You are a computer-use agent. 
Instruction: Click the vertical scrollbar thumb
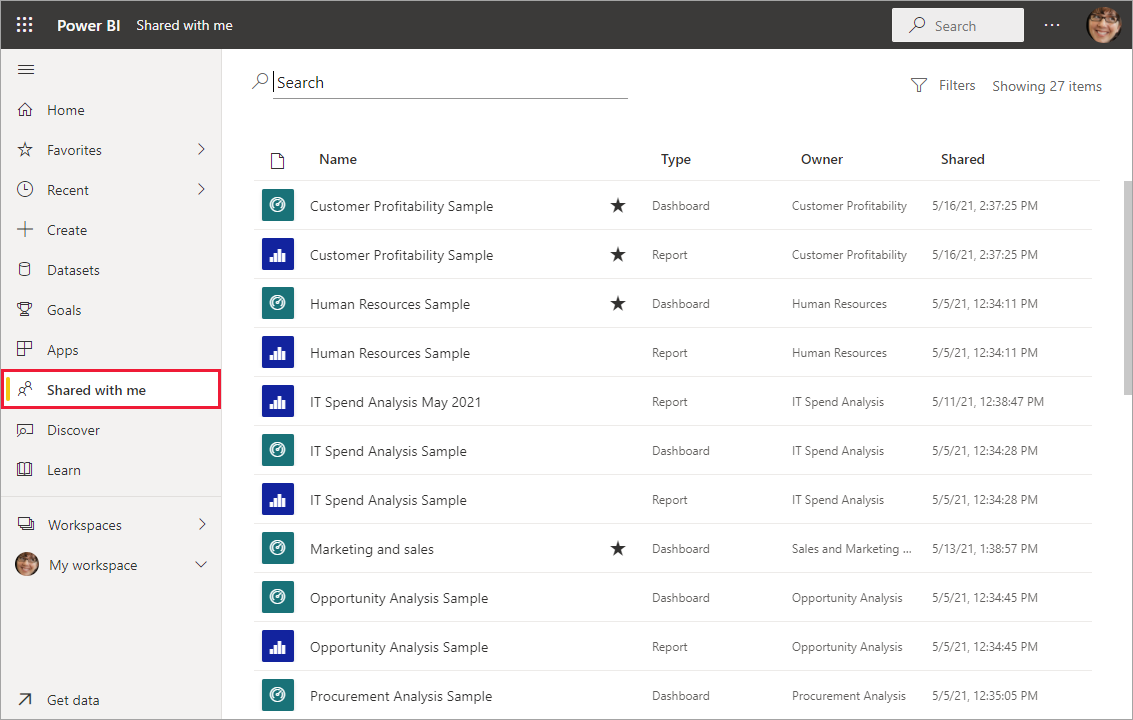[1127, 288]
